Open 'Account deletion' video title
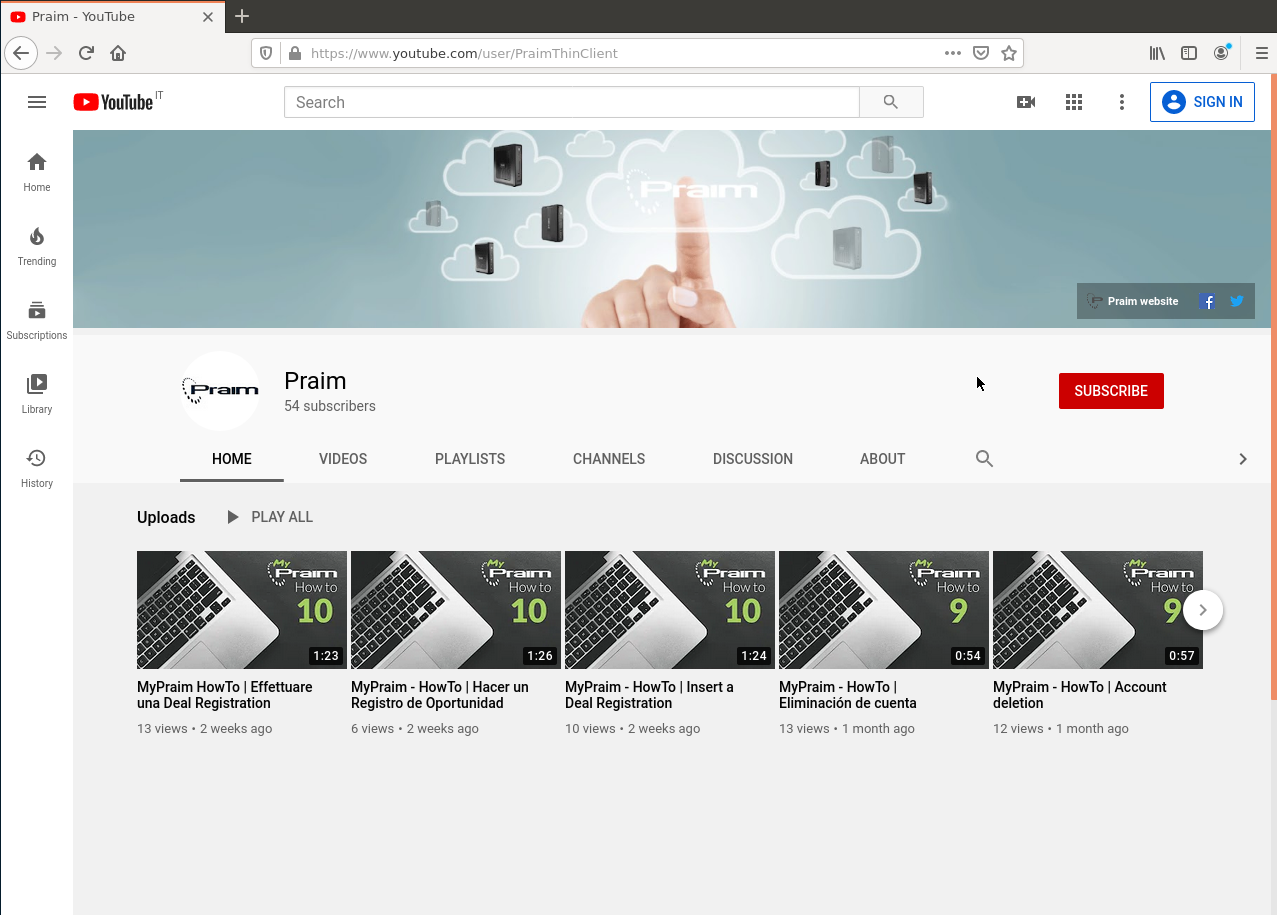The height and width of the screenshot is (915, 1277). click(1080, 695)
